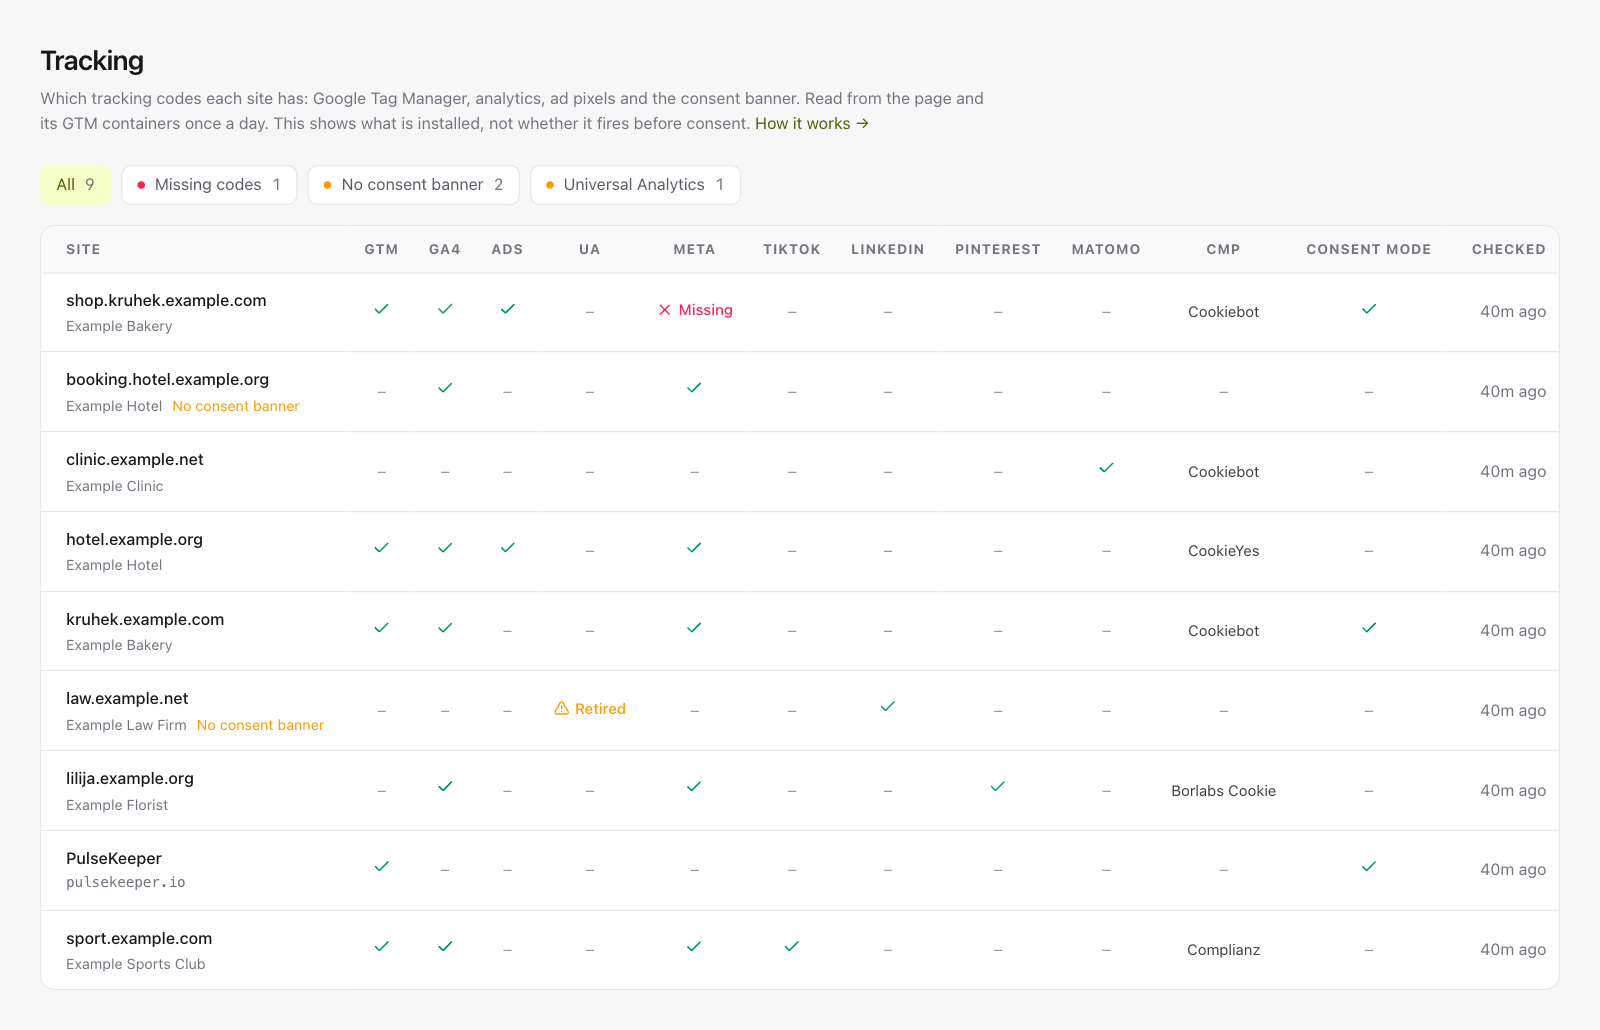Click the Meta checkmark for kruhek.example.com
The width and height of the screenshot is (1600, 1030).
pyautogui.click(x=694, y=628)
